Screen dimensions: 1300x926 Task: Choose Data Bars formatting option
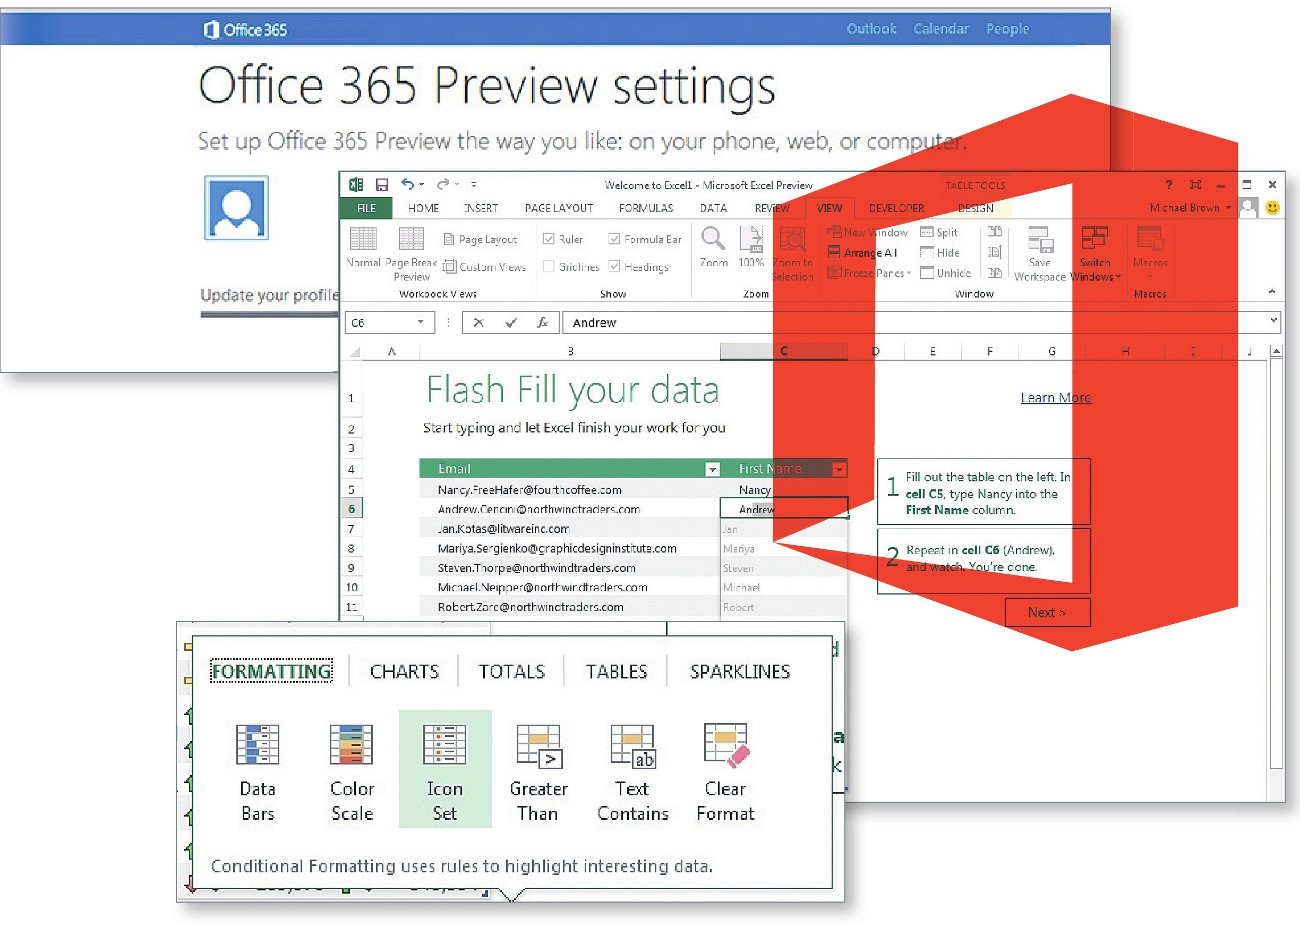257,745
